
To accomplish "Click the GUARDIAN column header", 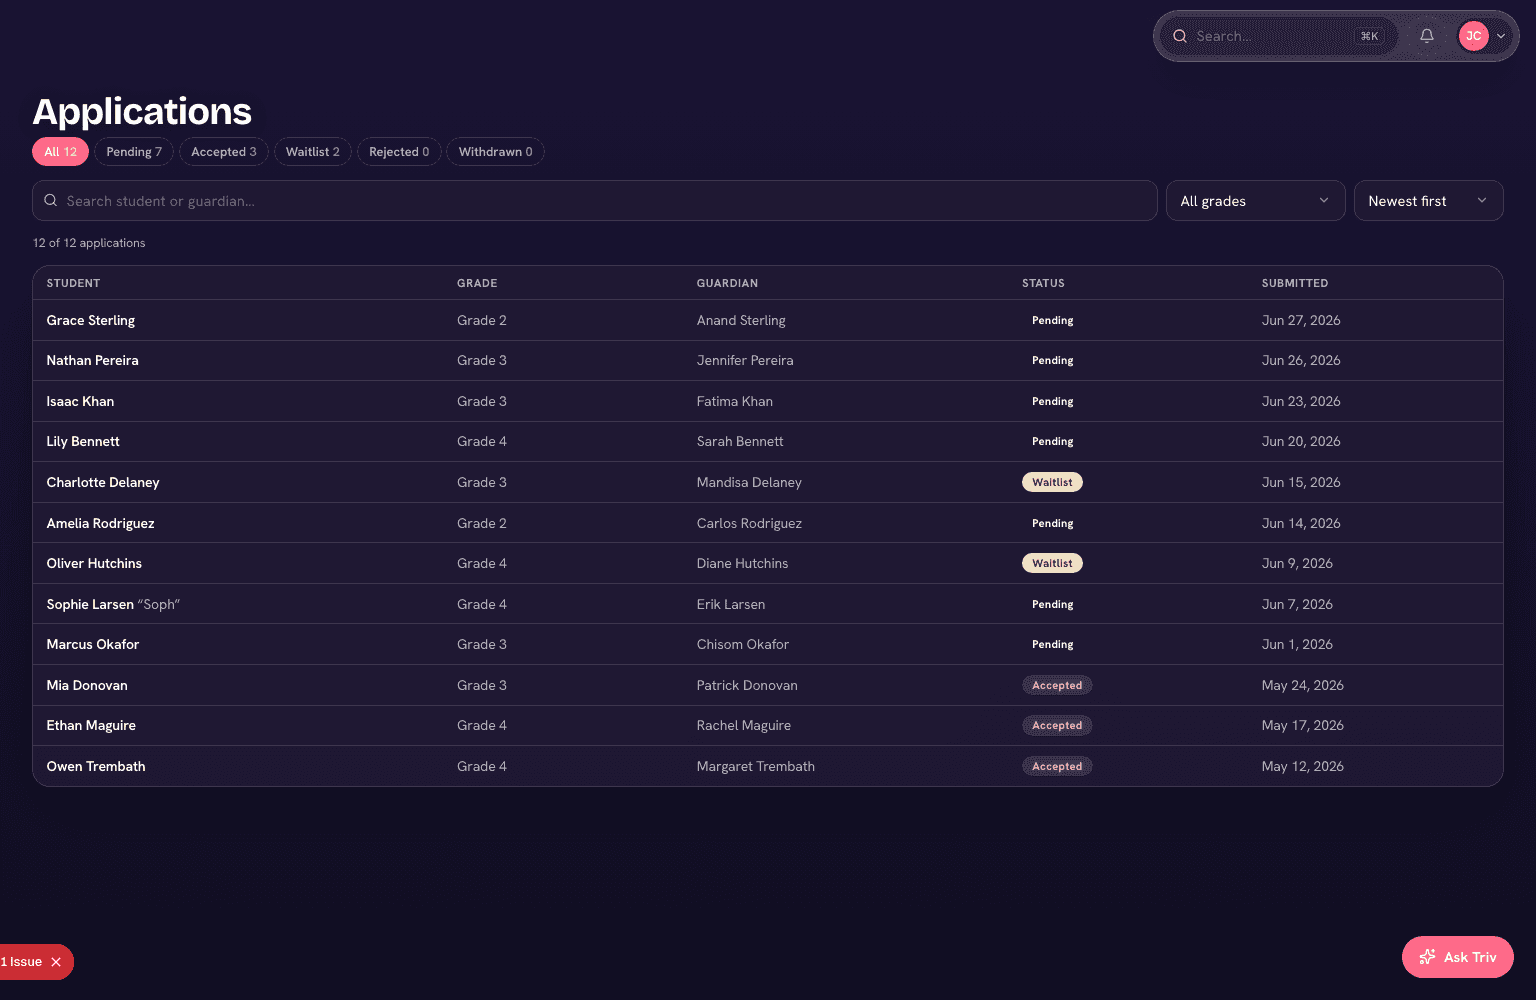I will [x=727, y=283].
